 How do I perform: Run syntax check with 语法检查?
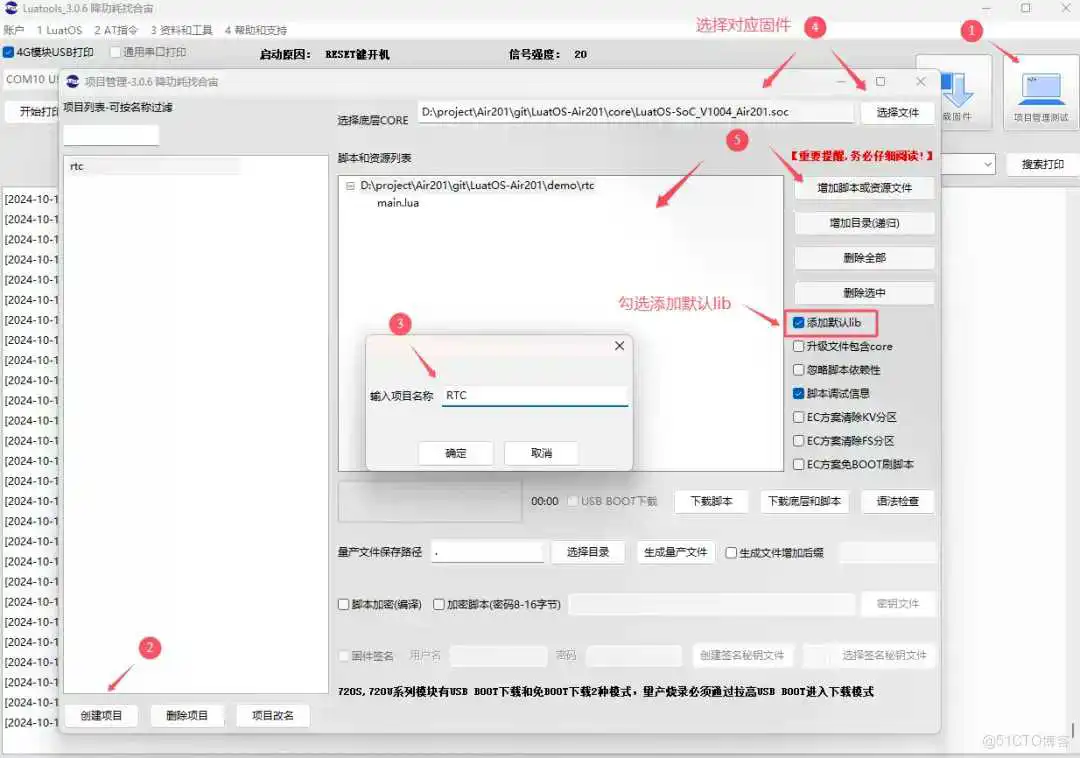(x=897, y=501)
